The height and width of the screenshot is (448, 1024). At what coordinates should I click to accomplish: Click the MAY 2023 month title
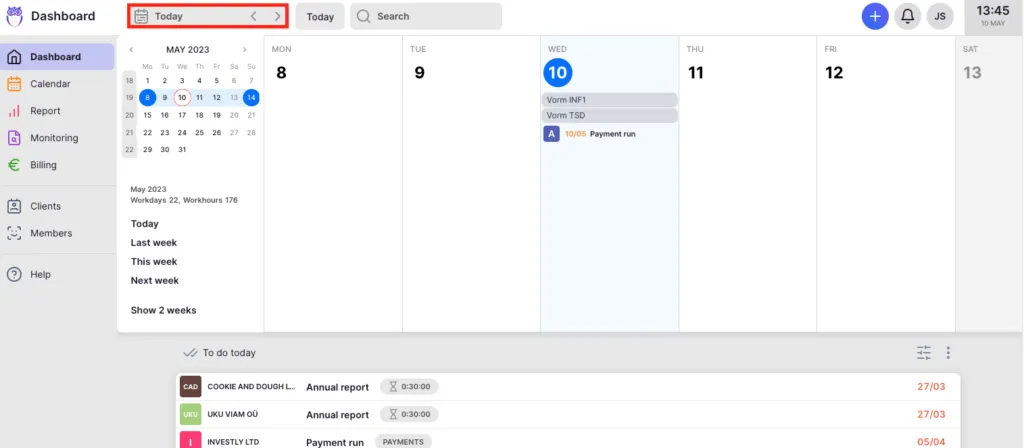point(187,50)
